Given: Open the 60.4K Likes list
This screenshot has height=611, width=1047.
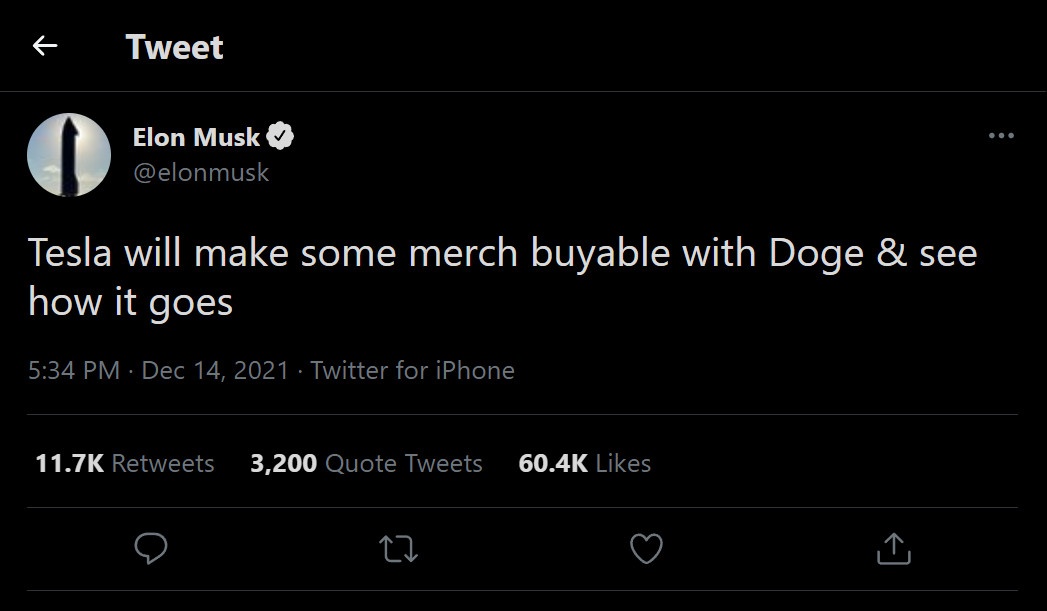Looking at the screenshot, I should (x=583, y=463).
